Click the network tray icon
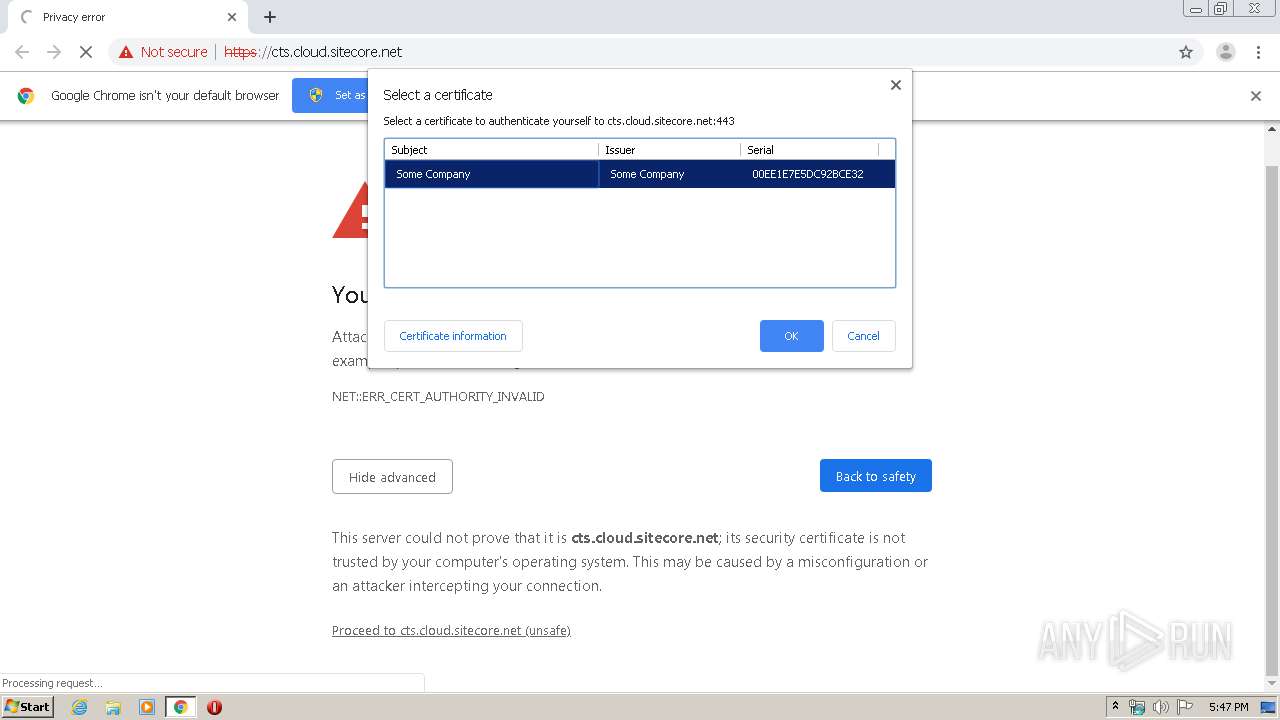 click(x=1137, y=707)
